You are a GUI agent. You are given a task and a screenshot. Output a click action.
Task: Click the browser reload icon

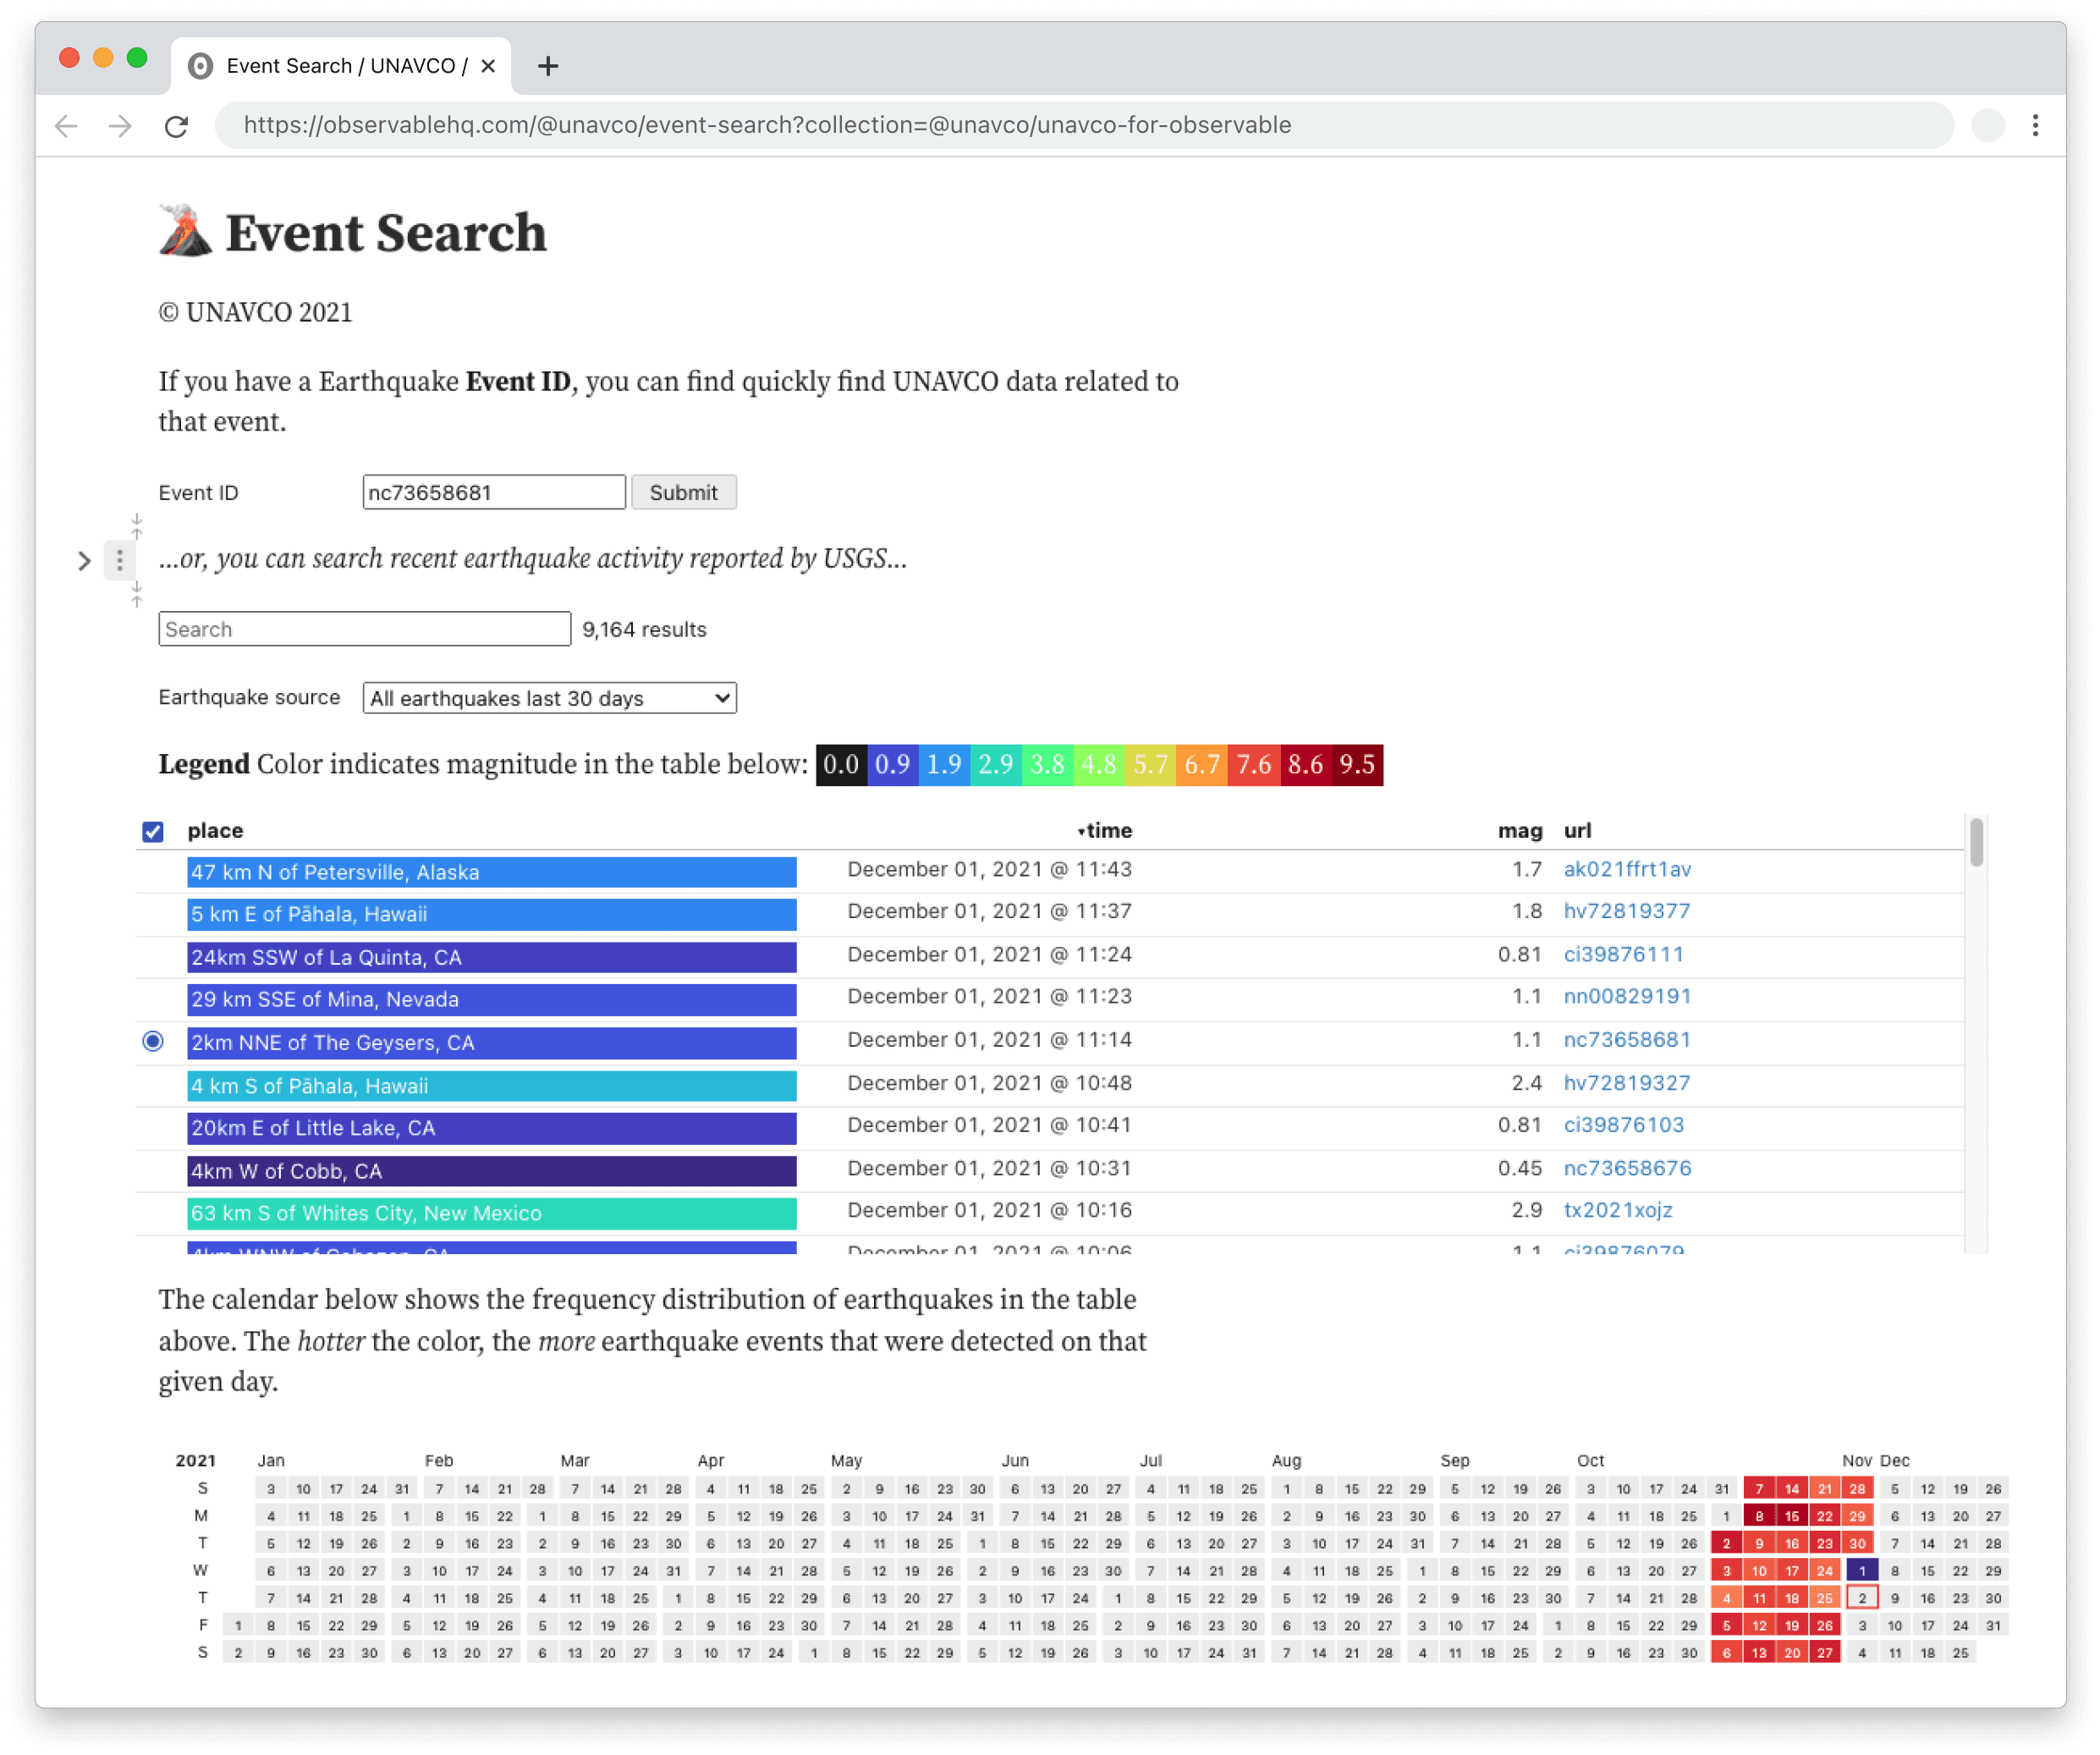point(176,126)
